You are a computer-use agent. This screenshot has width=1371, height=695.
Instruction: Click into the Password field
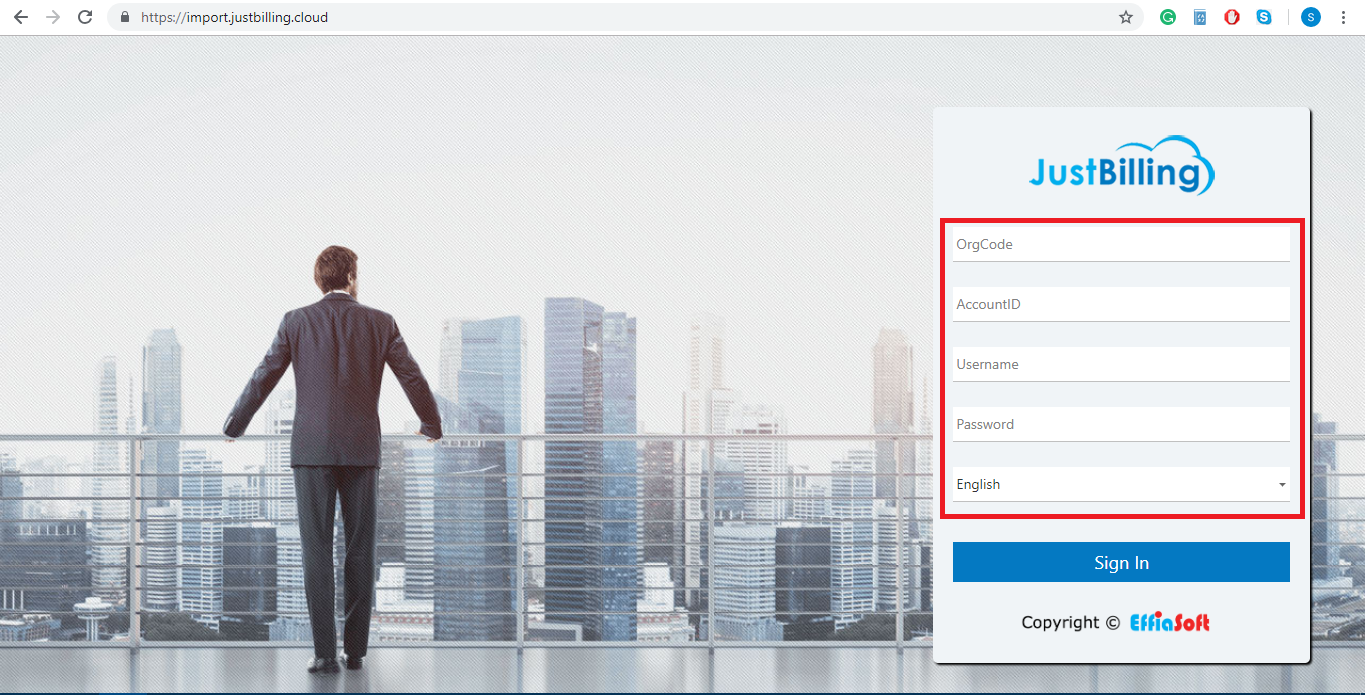point(1121,425)
